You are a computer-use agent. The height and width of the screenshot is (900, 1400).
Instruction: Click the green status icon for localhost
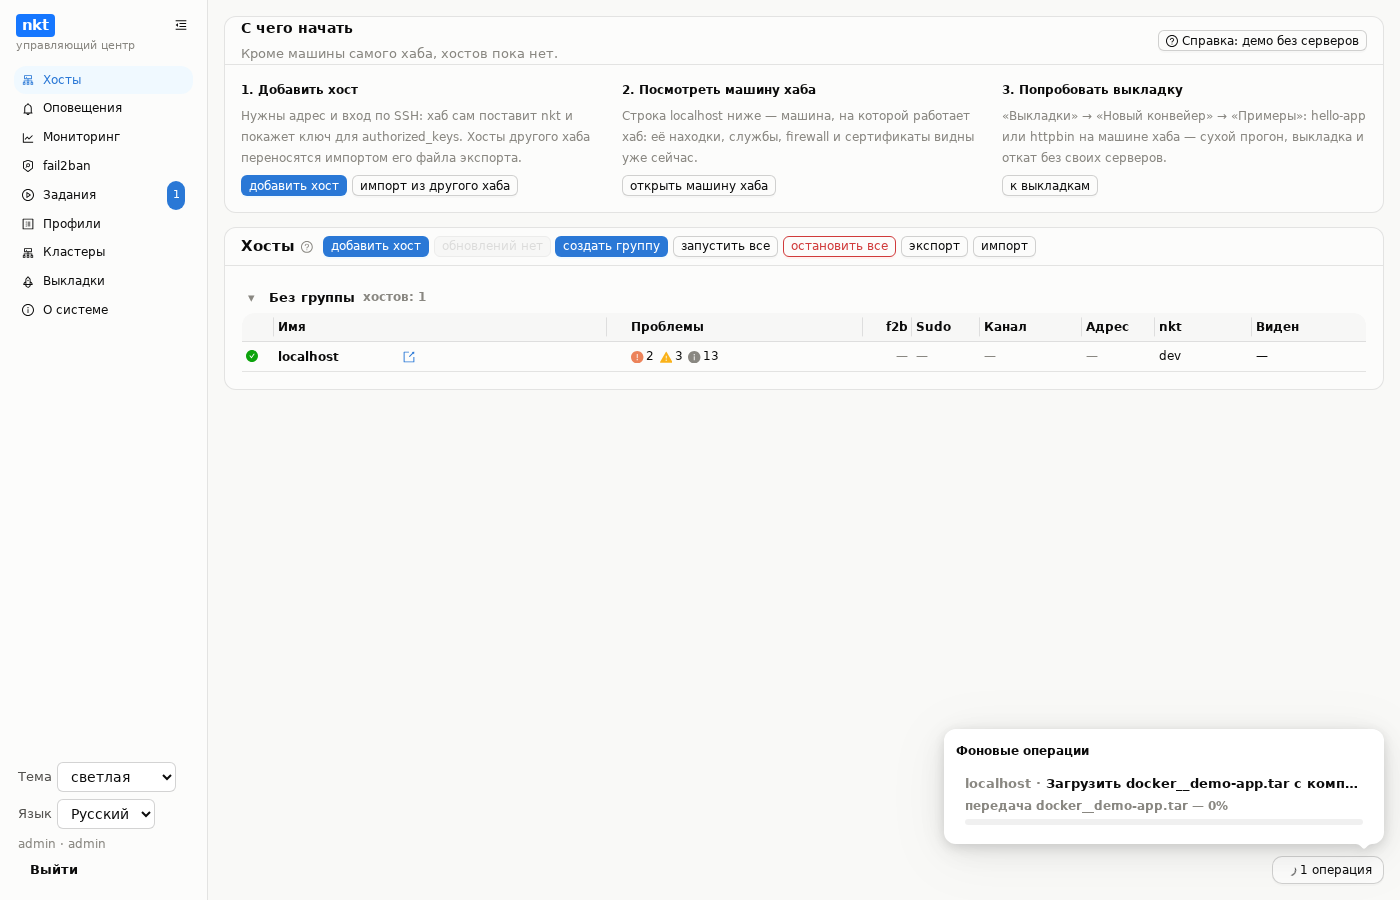[252, 356]
